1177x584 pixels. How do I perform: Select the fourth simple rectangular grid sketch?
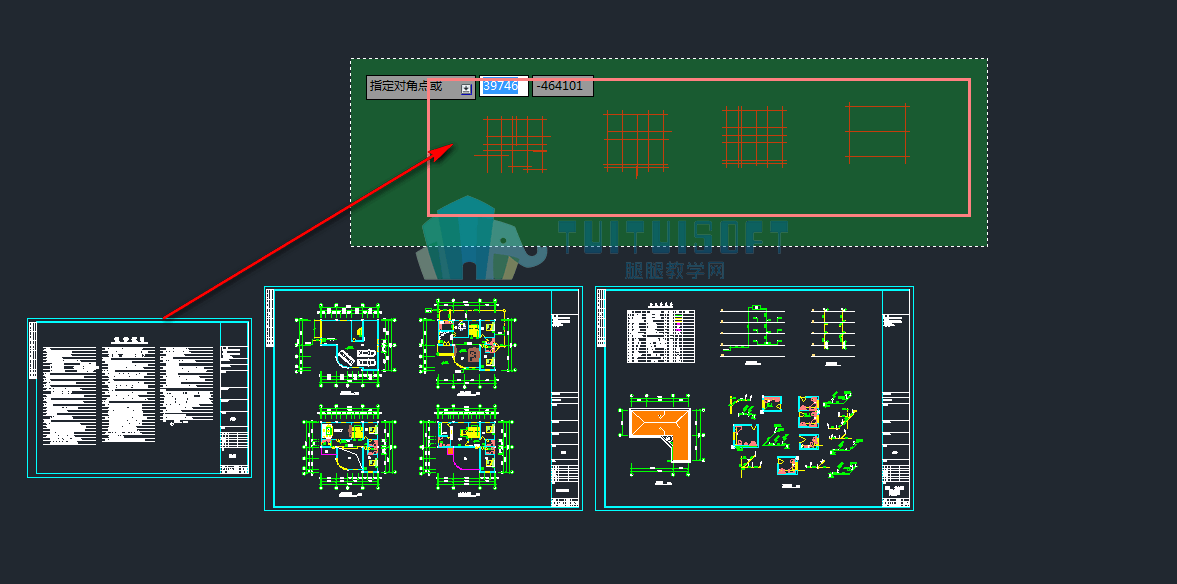(x=877, y=133)
